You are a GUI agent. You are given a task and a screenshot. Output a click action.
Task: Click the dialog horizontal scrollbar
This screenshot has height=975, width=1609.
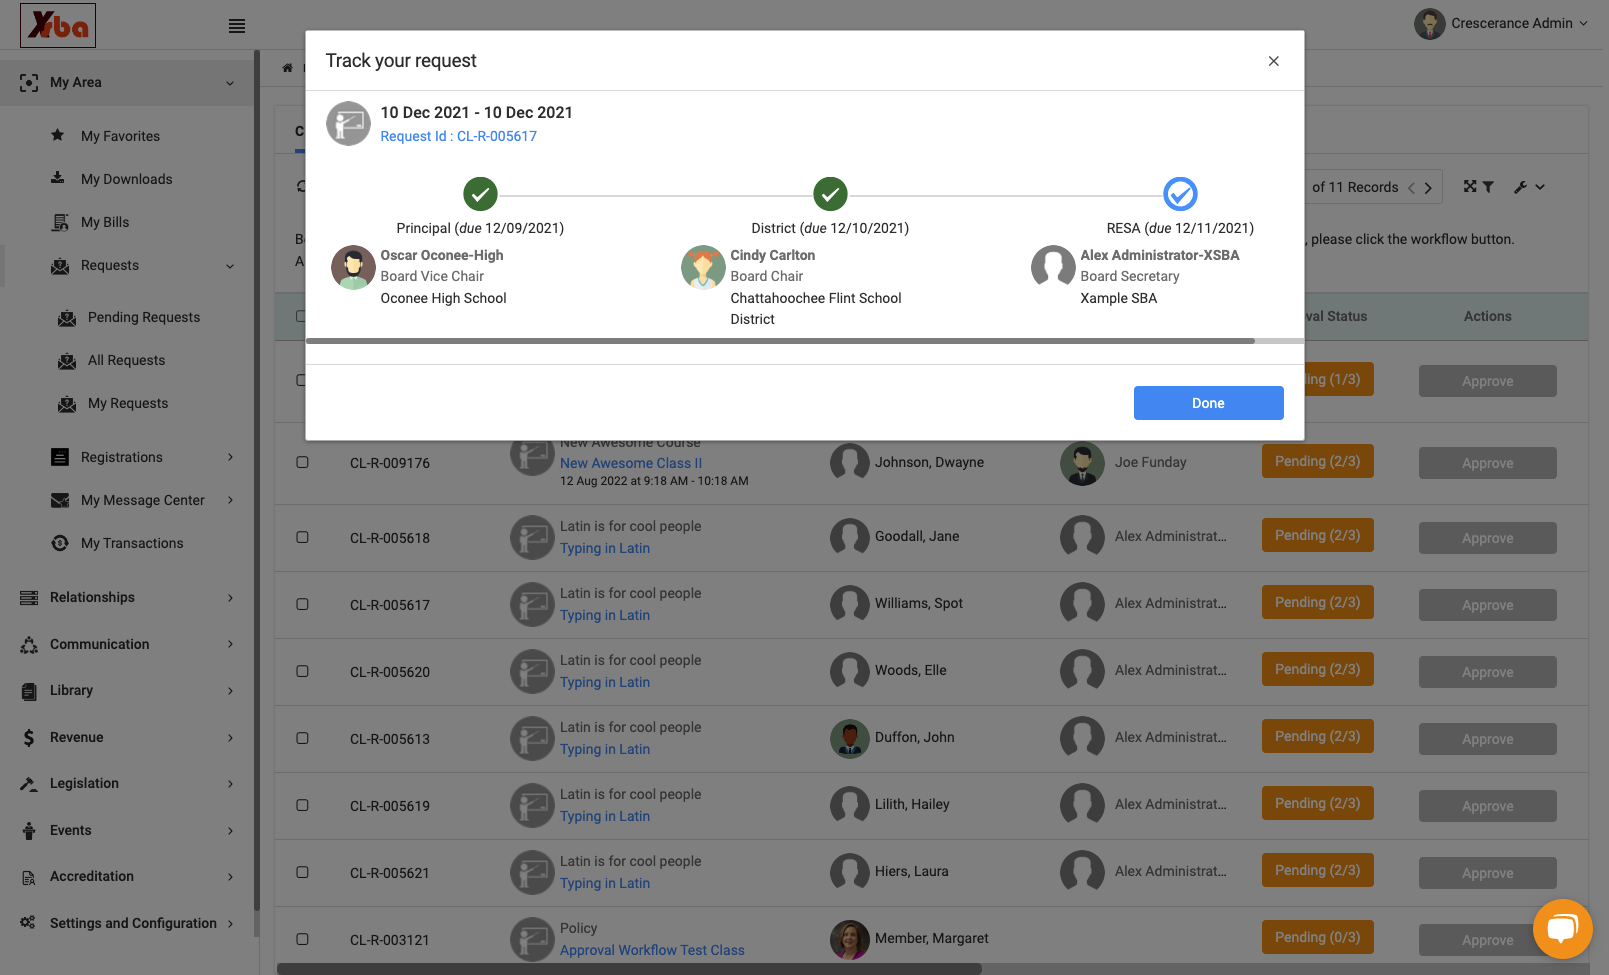pyautogui.click(x=780, y=341)
